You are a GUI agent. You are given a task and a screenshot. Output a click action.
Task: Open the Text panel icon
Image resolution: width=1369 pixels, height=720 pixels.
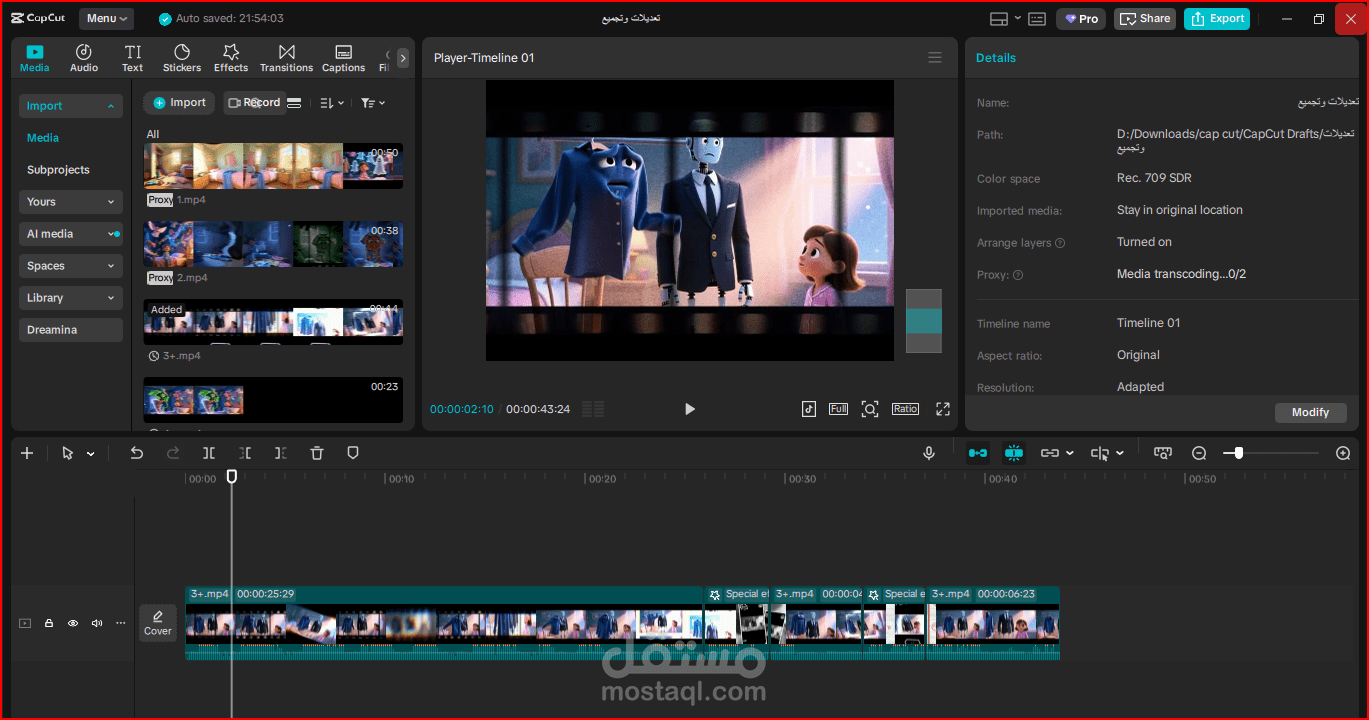coord(133,58)
